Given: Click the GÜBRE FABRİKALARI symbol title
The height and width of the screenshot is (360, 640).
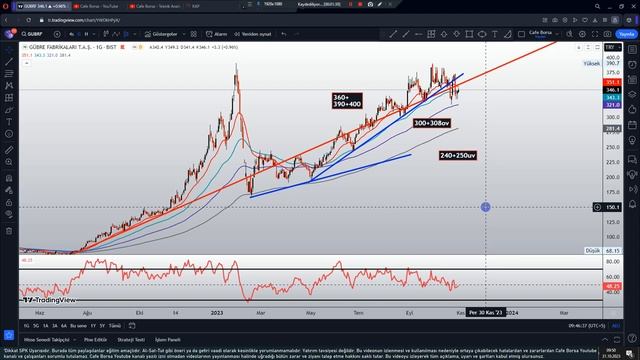Looking at the screenshot, I should (x=73, y=47).
